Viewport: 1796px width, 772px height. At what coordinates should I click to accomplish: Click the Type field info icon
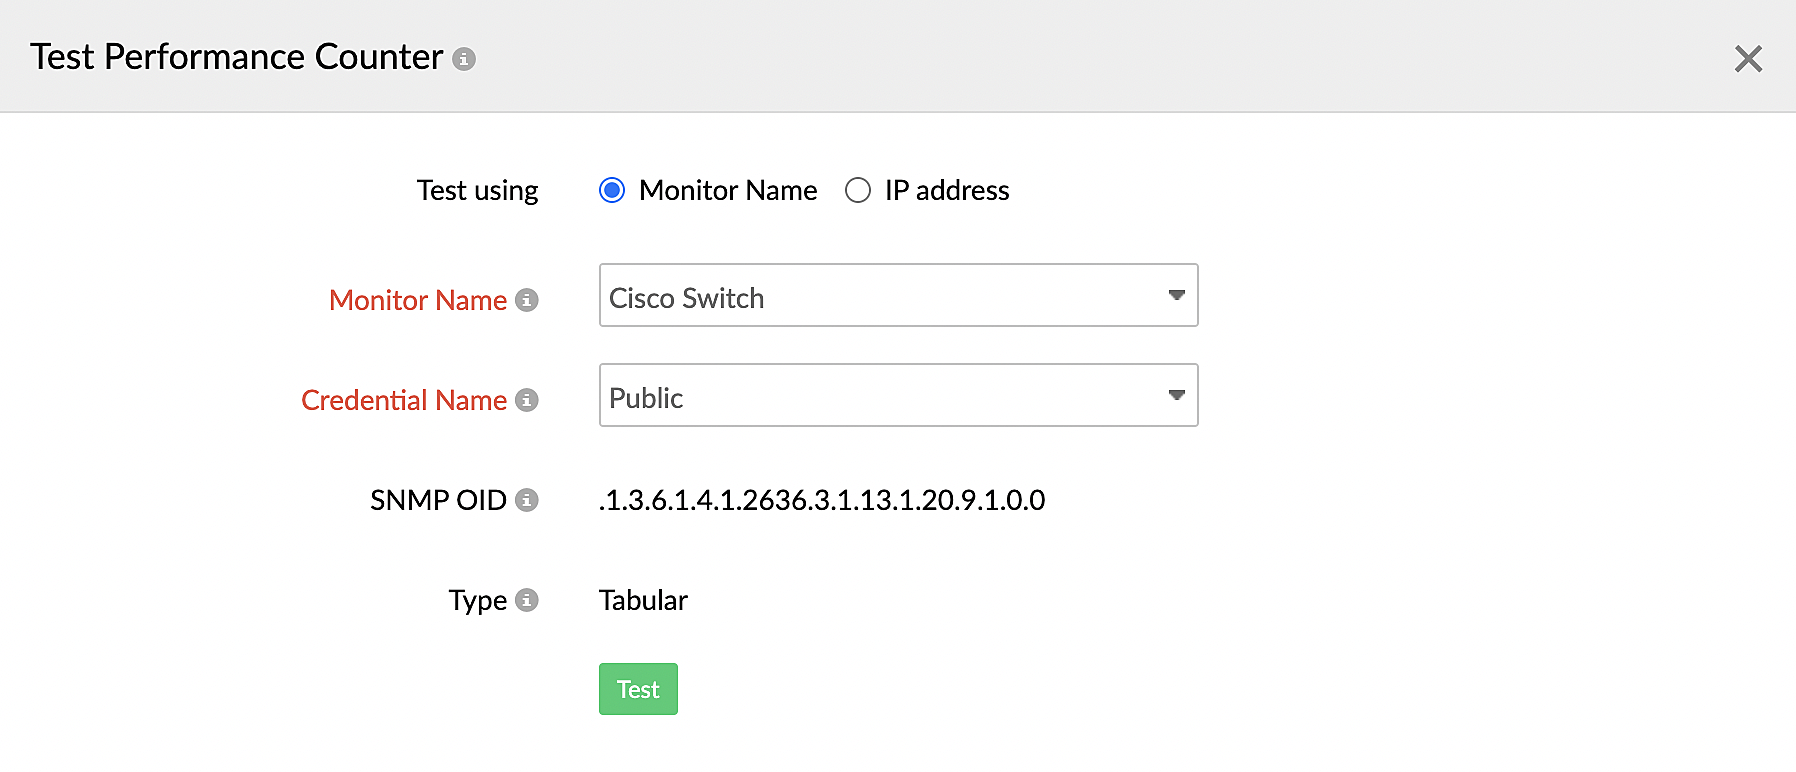(527, 600)
